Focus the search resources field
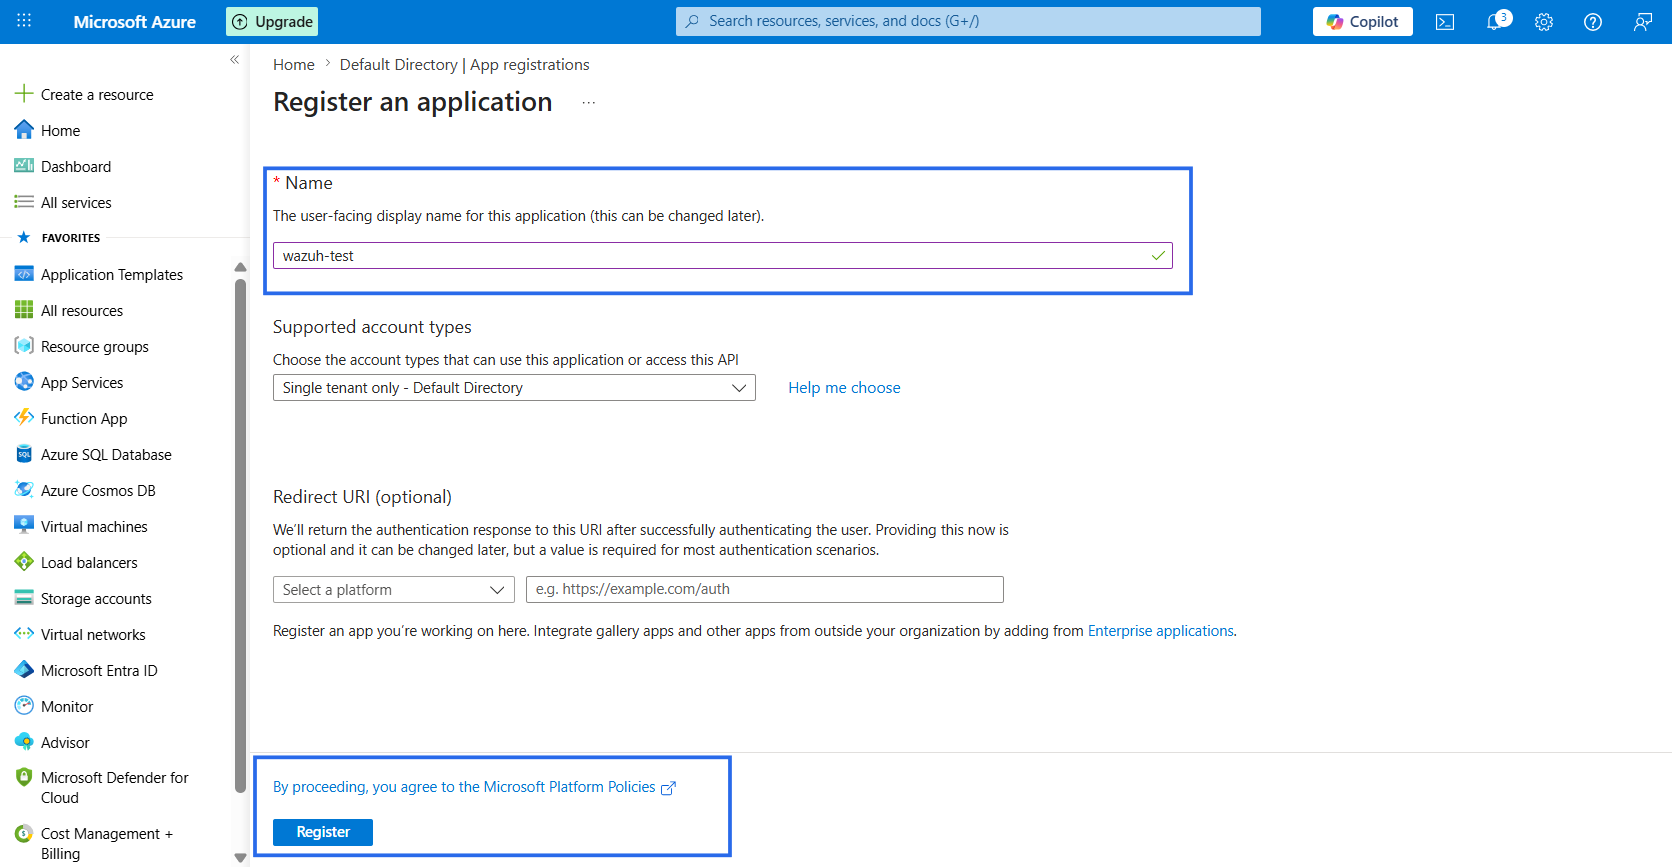This screenshot has height=867, width=1672. 968,21
